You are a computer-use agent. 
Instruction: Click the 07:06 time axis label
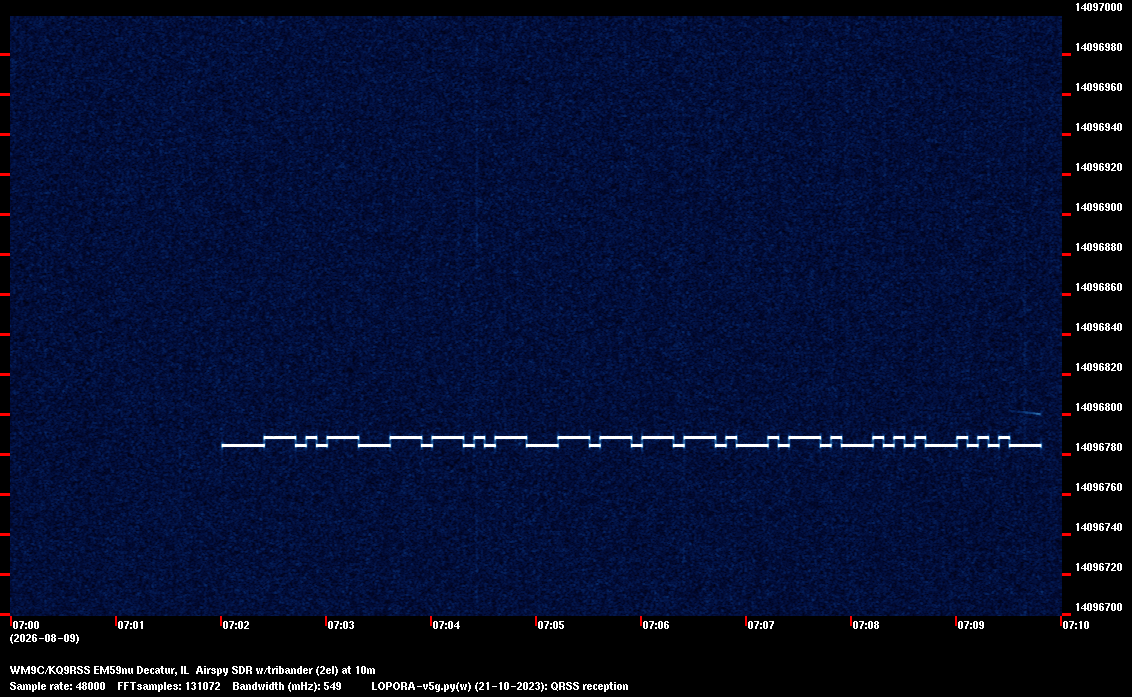656,625
